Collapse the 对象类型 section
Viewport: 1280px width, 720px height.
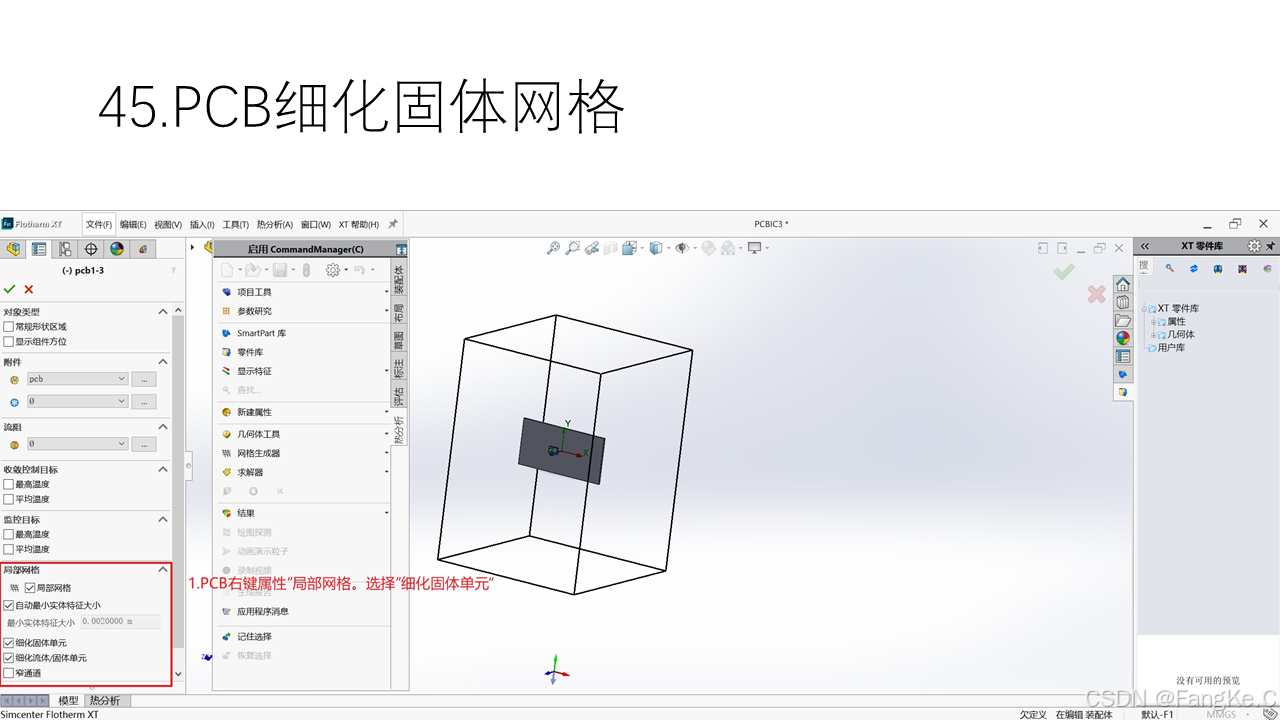pyautogui.click(x=164, y=312)
